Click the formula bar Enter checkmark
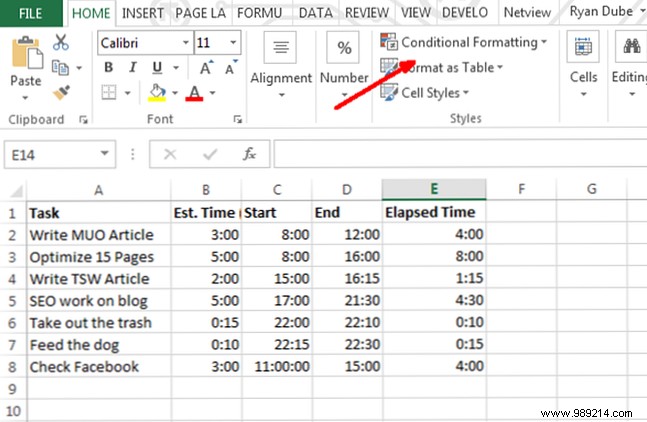 210,154
